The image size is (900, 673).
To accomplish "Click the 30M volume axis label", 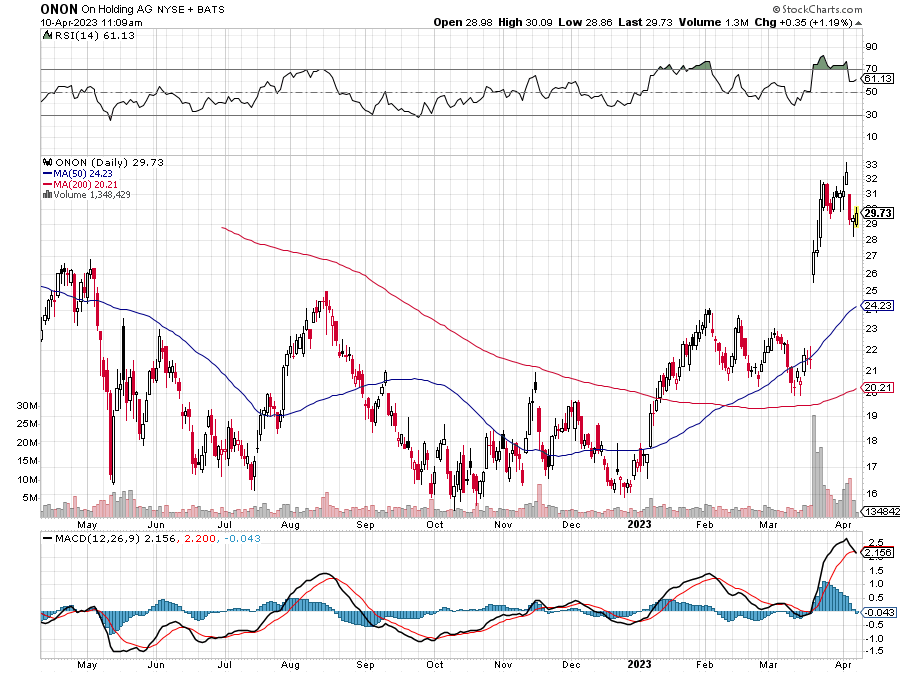I will click(27, 406).
